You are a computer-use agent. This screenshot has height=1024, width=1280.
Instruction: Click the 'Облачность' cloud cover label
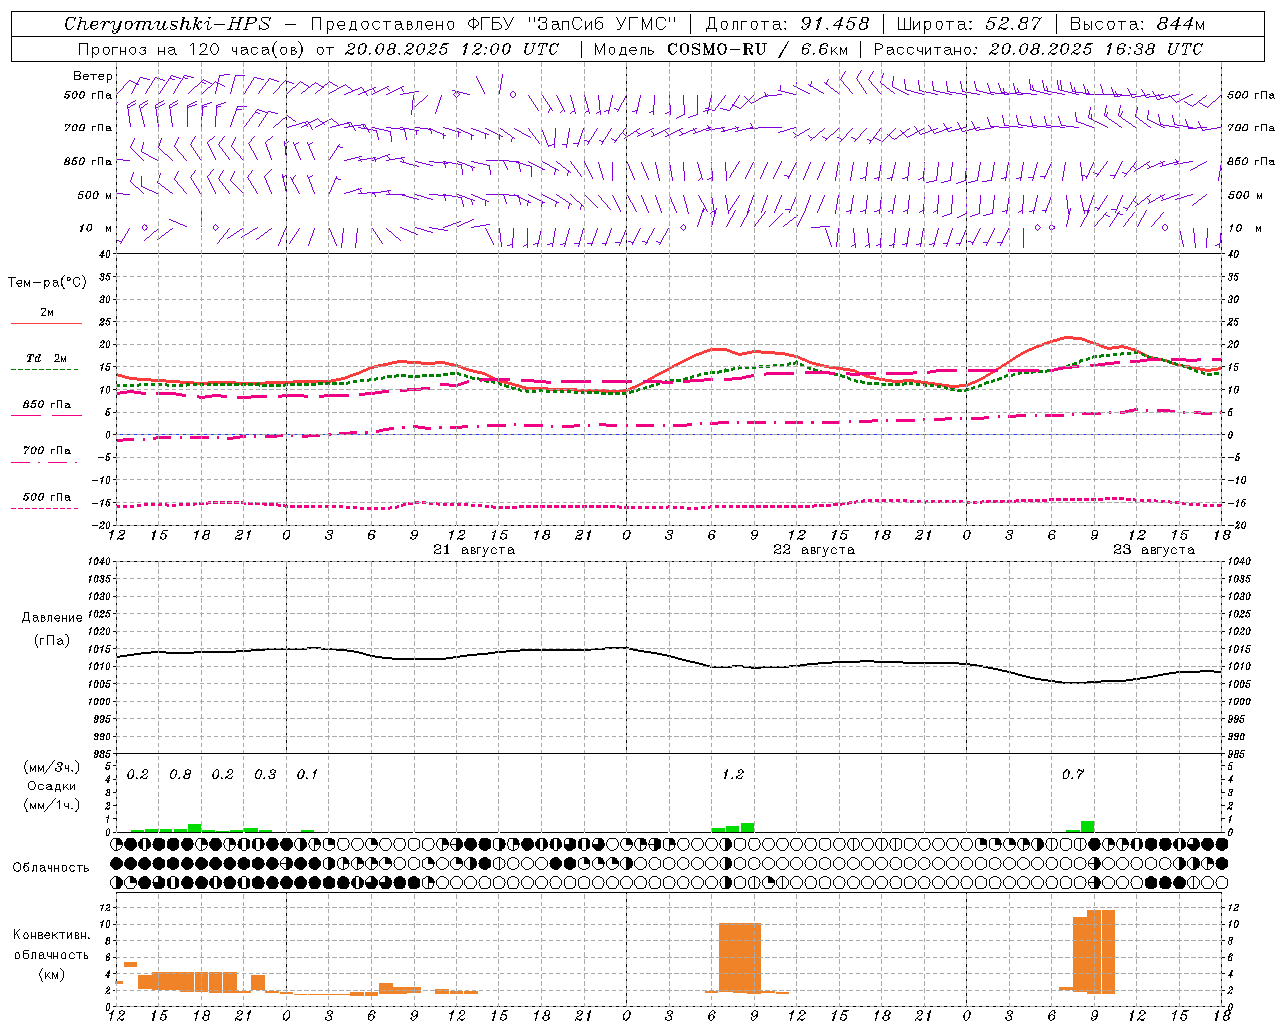[51, 868]
